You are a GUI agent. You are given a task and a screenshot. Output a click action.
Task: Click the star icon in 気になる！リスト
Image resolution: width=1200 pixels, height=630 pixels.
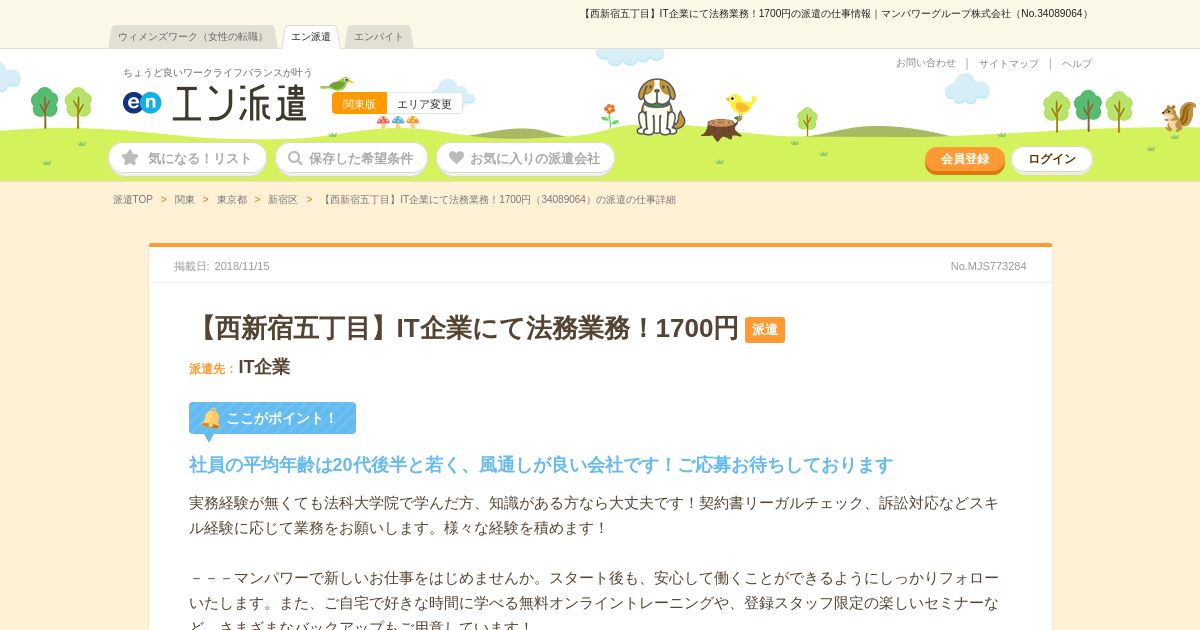coord(130,157)
